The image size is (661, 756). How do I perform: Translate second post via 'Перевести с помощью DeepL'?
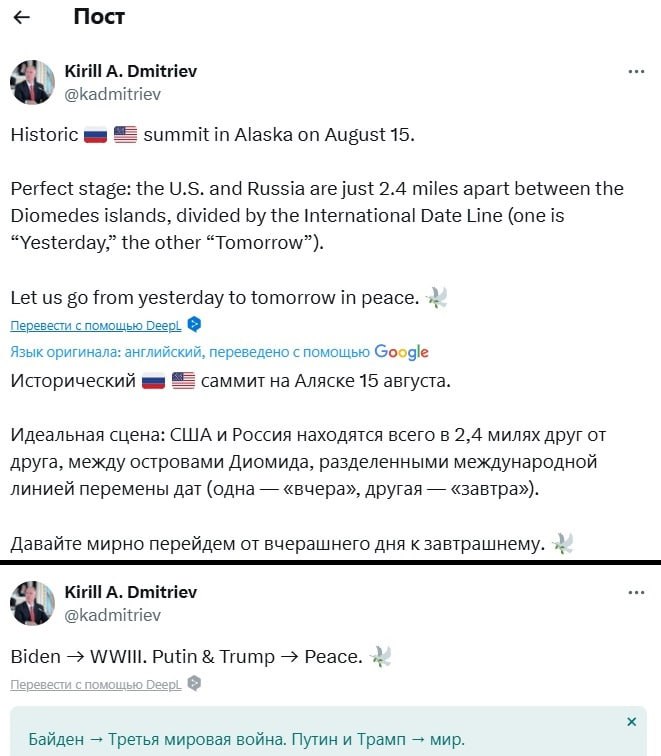pos(96,685)
